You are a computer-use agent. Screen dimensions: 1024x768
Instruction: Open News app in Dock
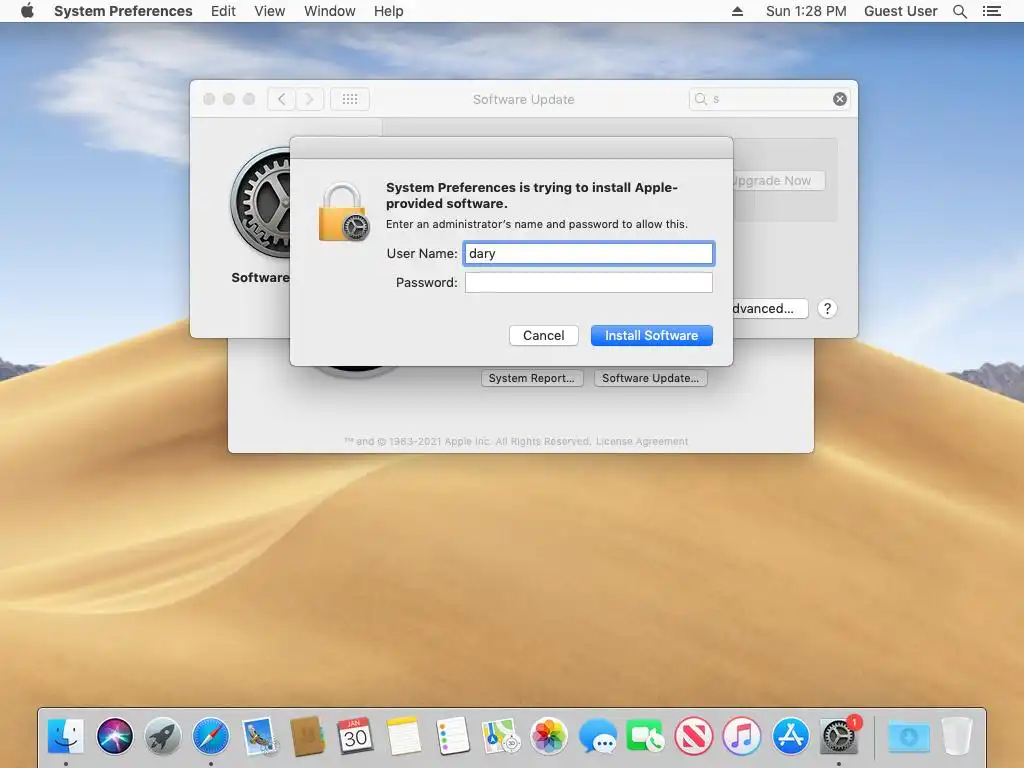pyautogui.click(x=694, y=736)
